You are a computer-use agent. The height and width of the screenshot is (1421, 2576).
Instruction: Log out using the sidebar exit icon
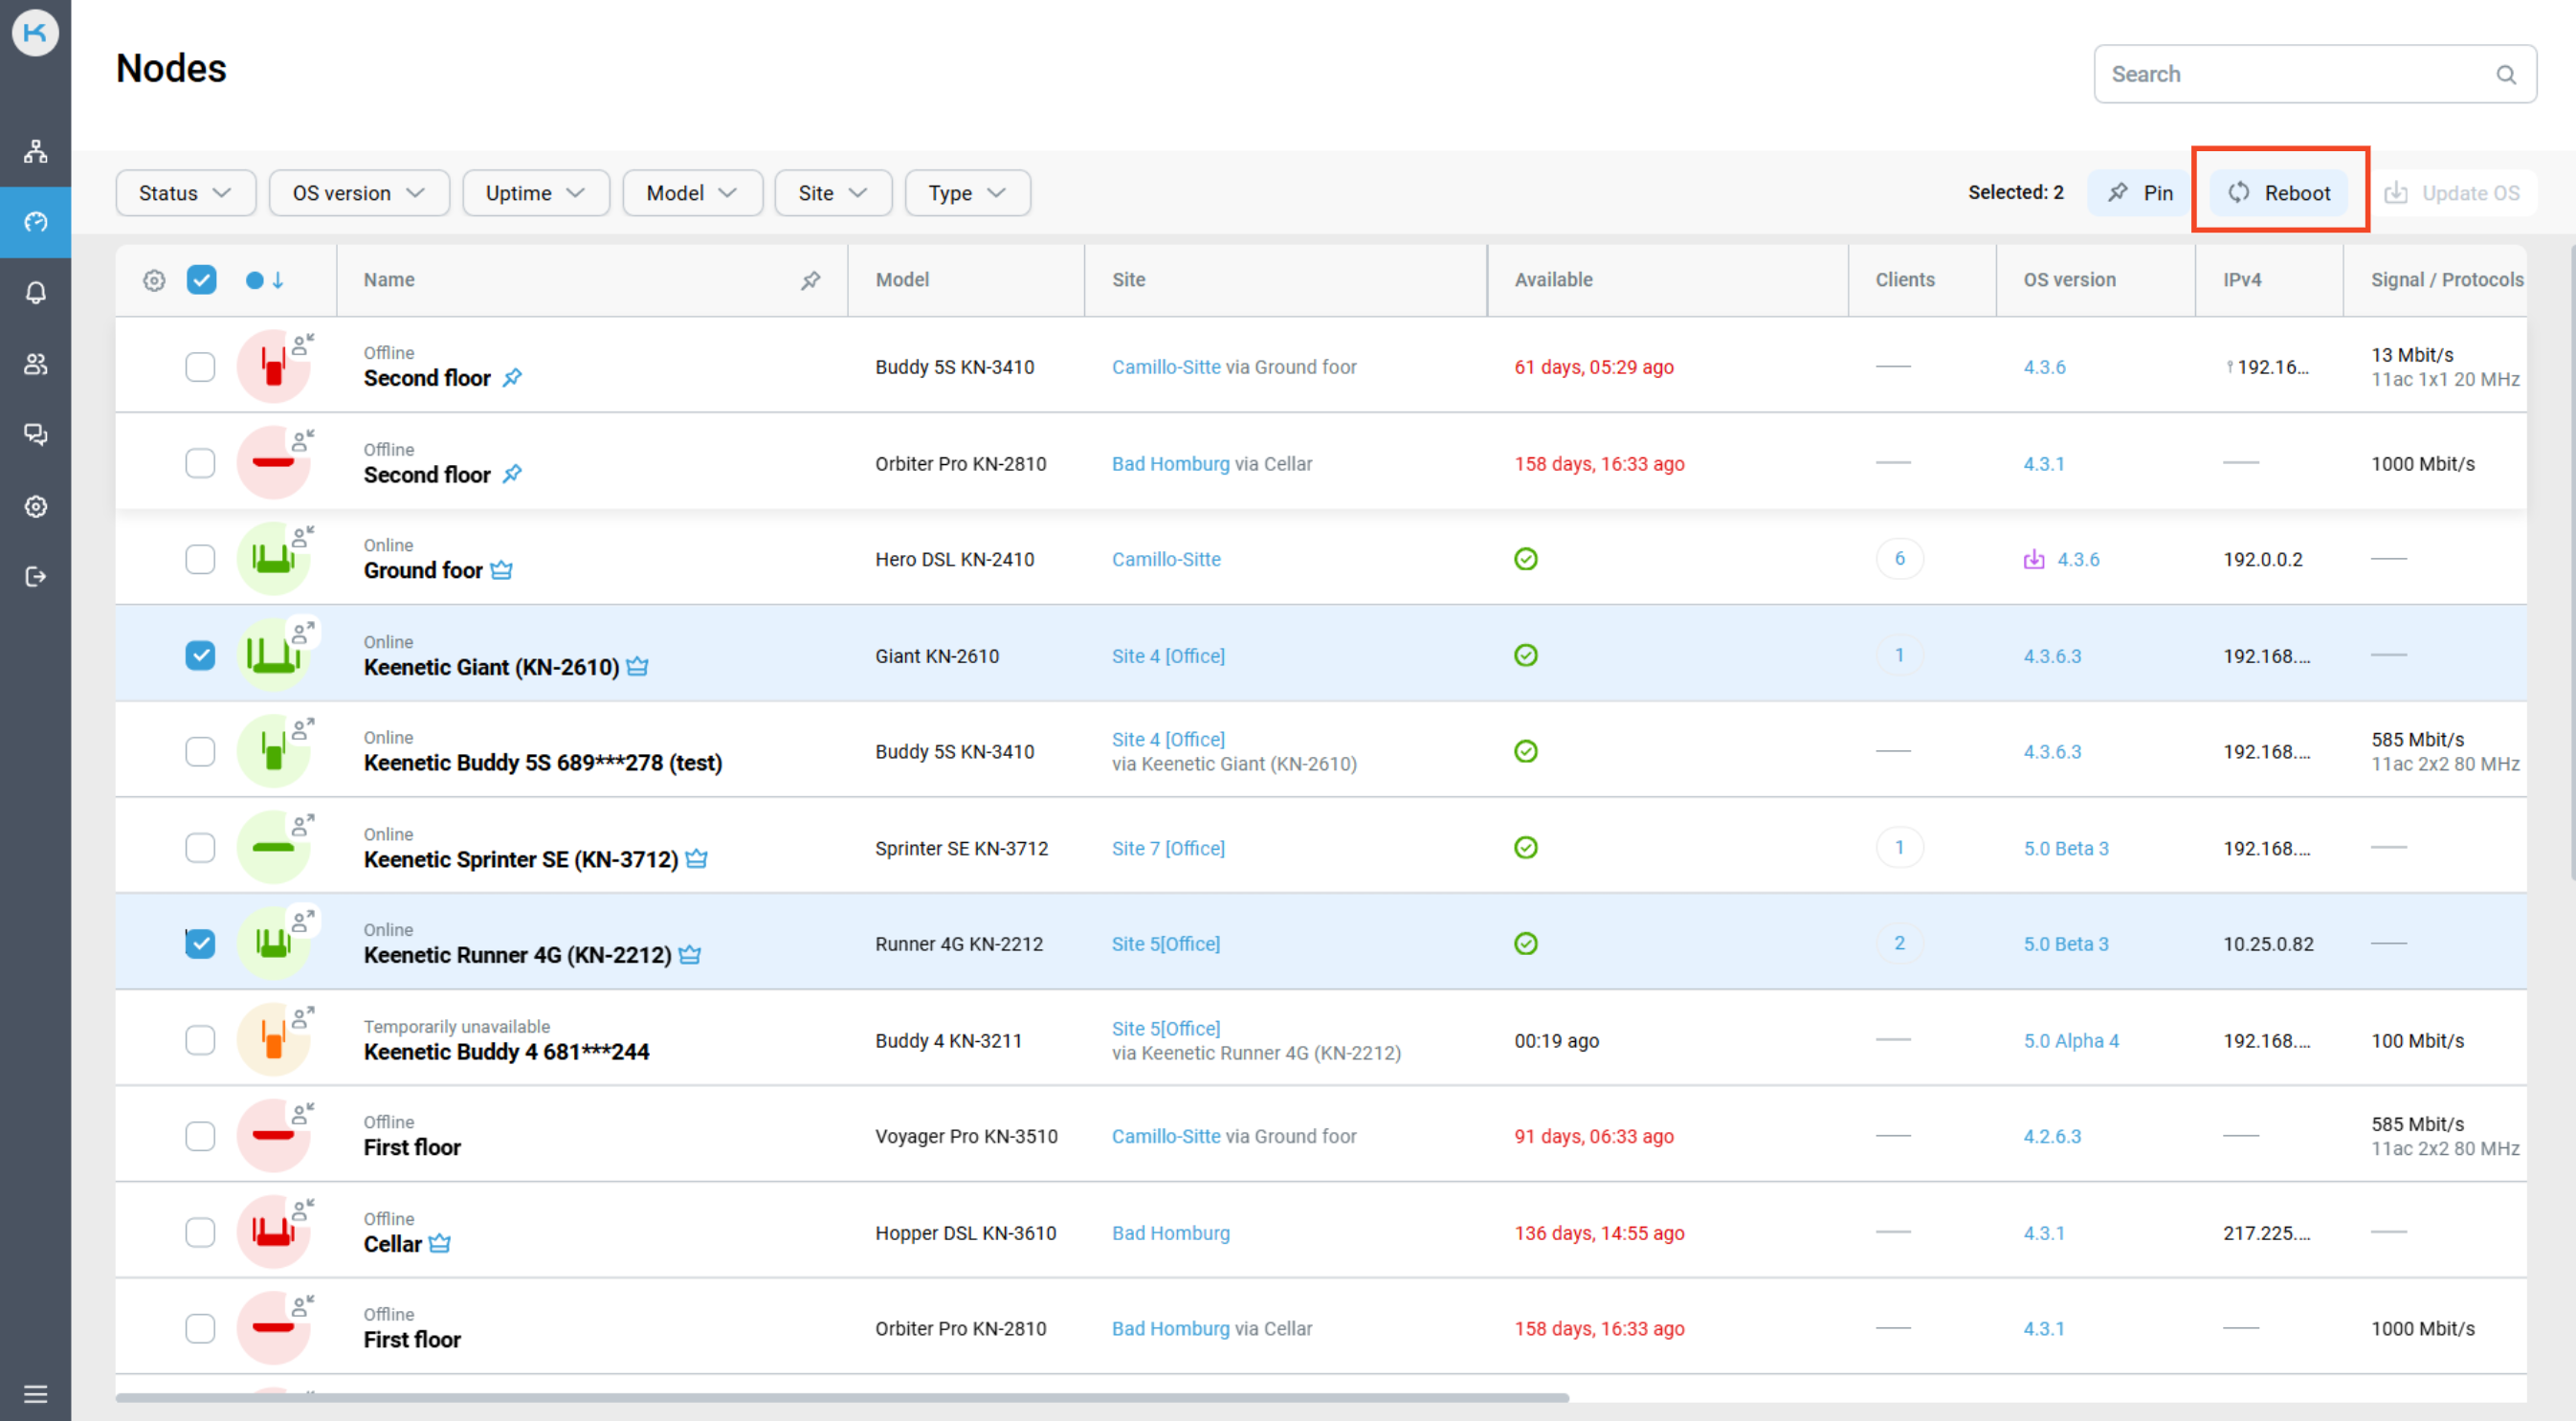click(36, 577)
